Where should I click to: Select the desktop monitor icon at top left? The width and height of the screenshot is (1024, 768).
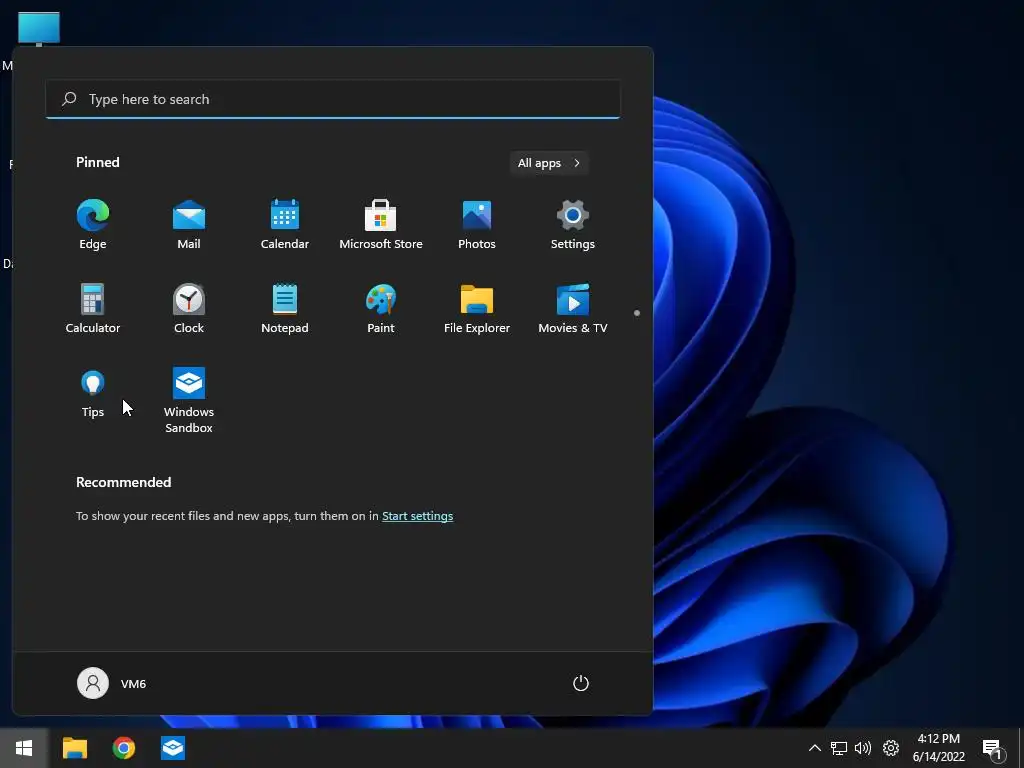[39, 29]
